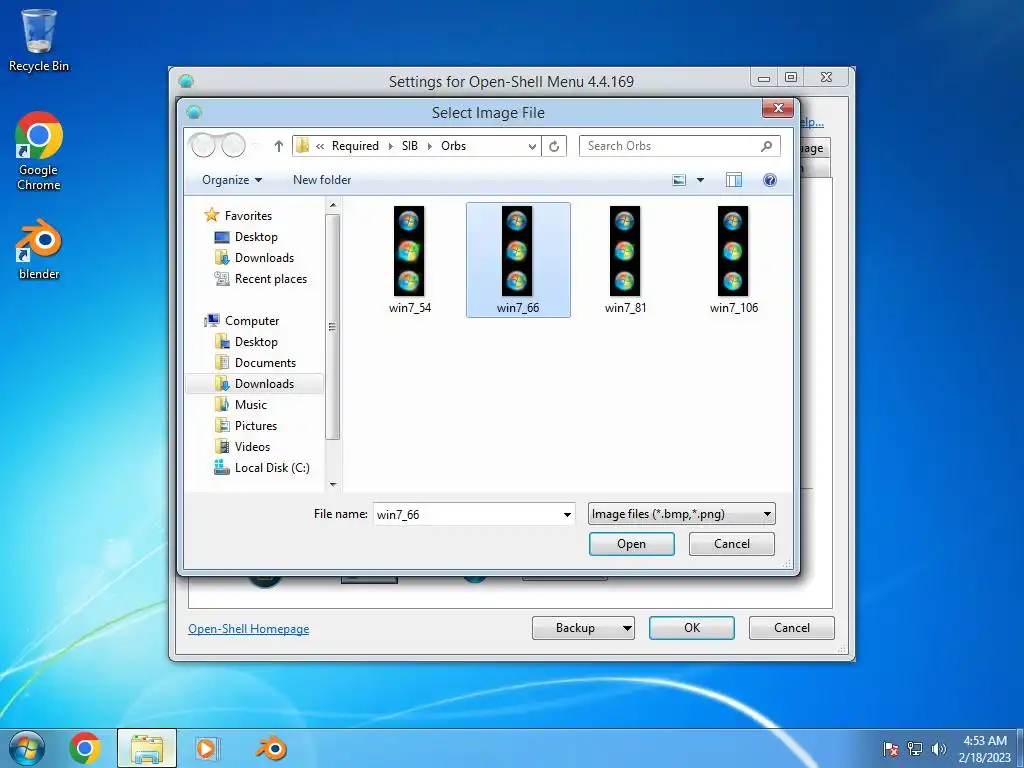Click the network tray icon
Screen dimensions: 1024x768
pos(915,749)
